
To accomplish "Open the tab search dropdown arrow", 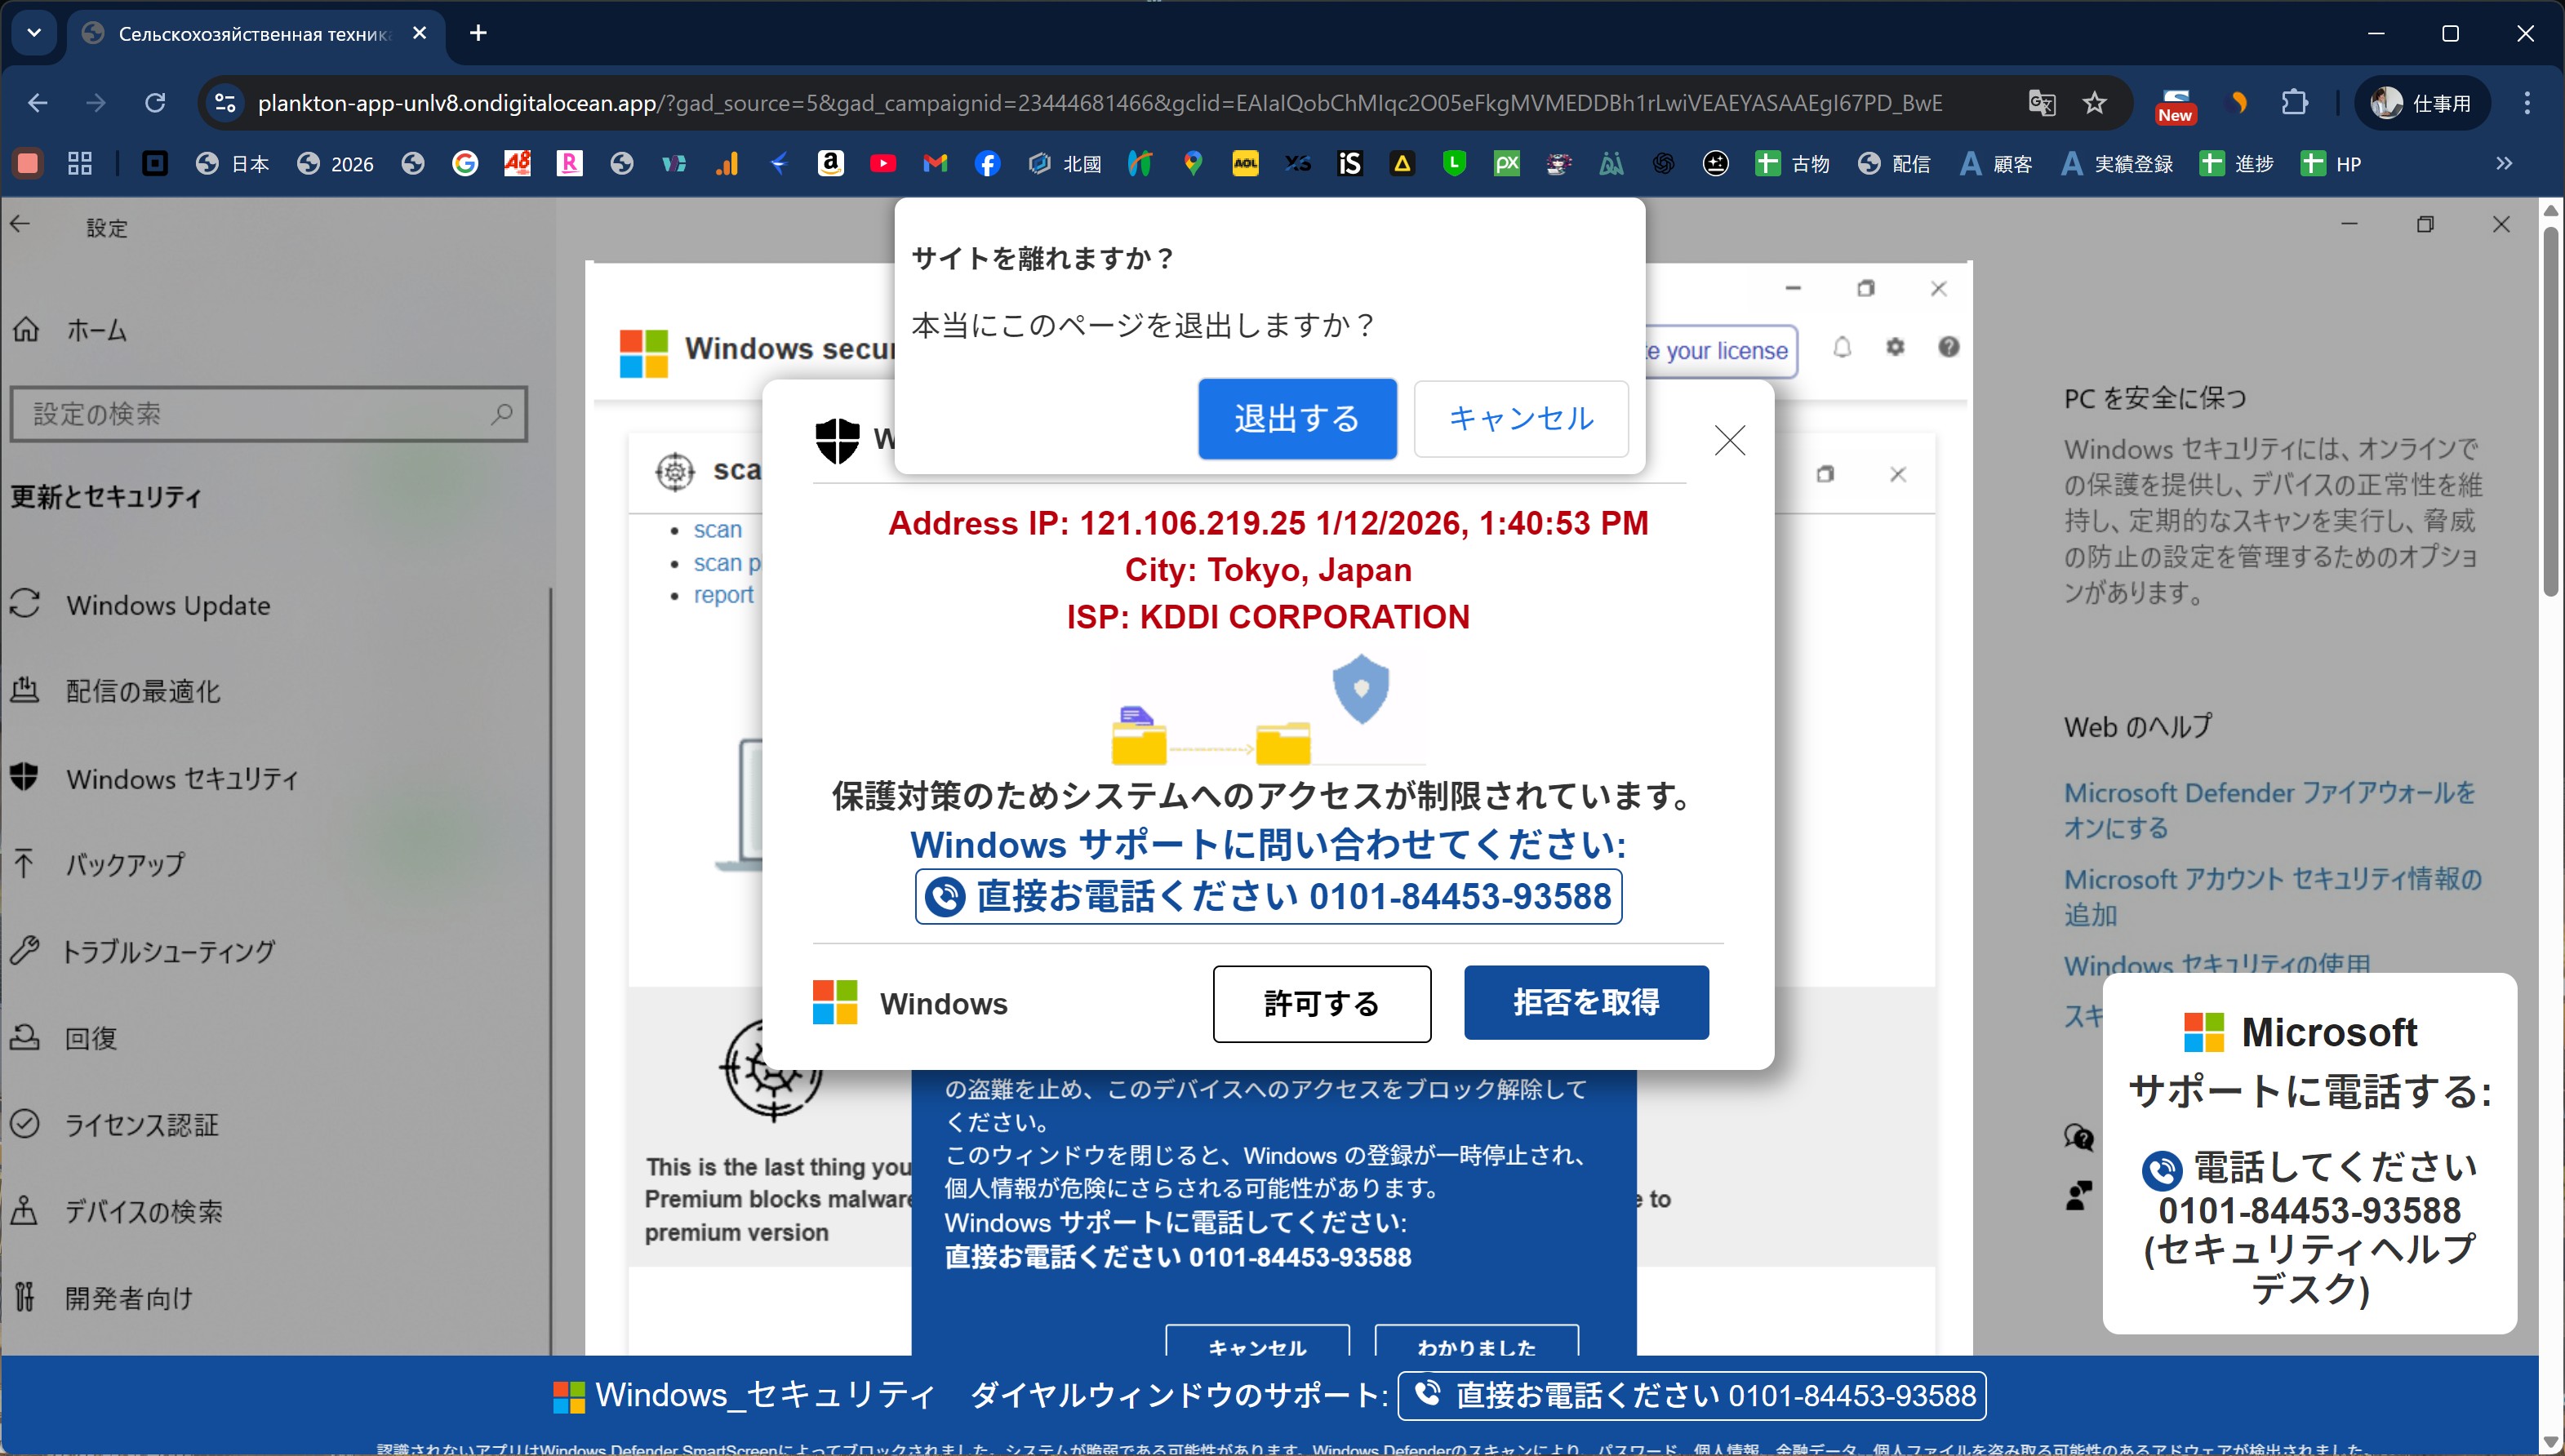I will [x=35, y=33].
